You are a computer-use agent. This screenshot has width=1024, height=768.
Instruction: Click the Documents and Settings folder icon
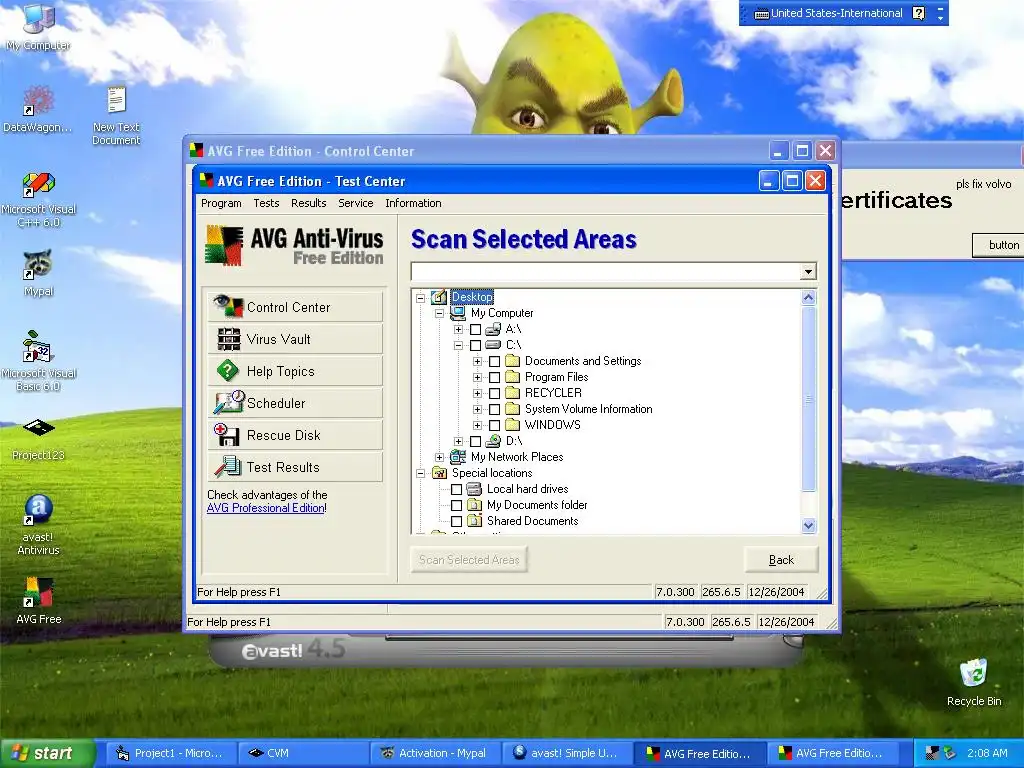coord(513,361)
